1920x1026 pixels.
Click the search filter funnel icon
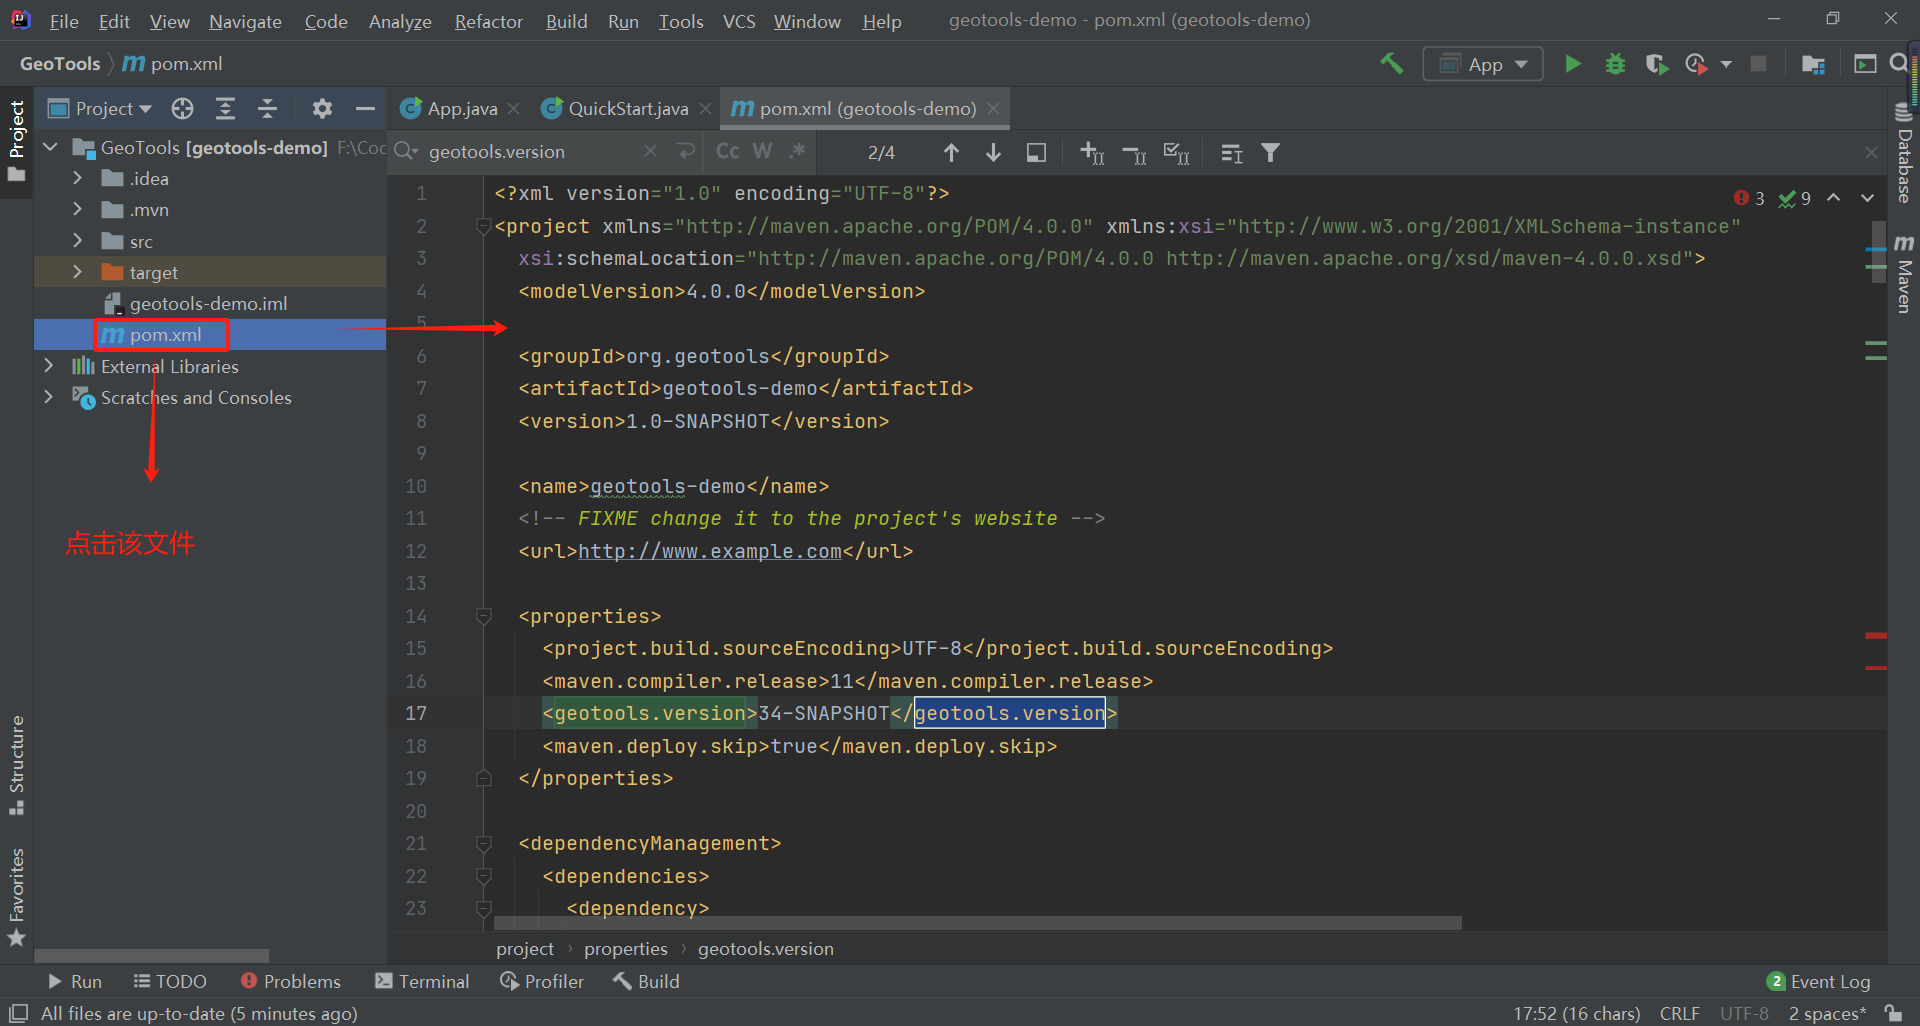pos(1270,152)
